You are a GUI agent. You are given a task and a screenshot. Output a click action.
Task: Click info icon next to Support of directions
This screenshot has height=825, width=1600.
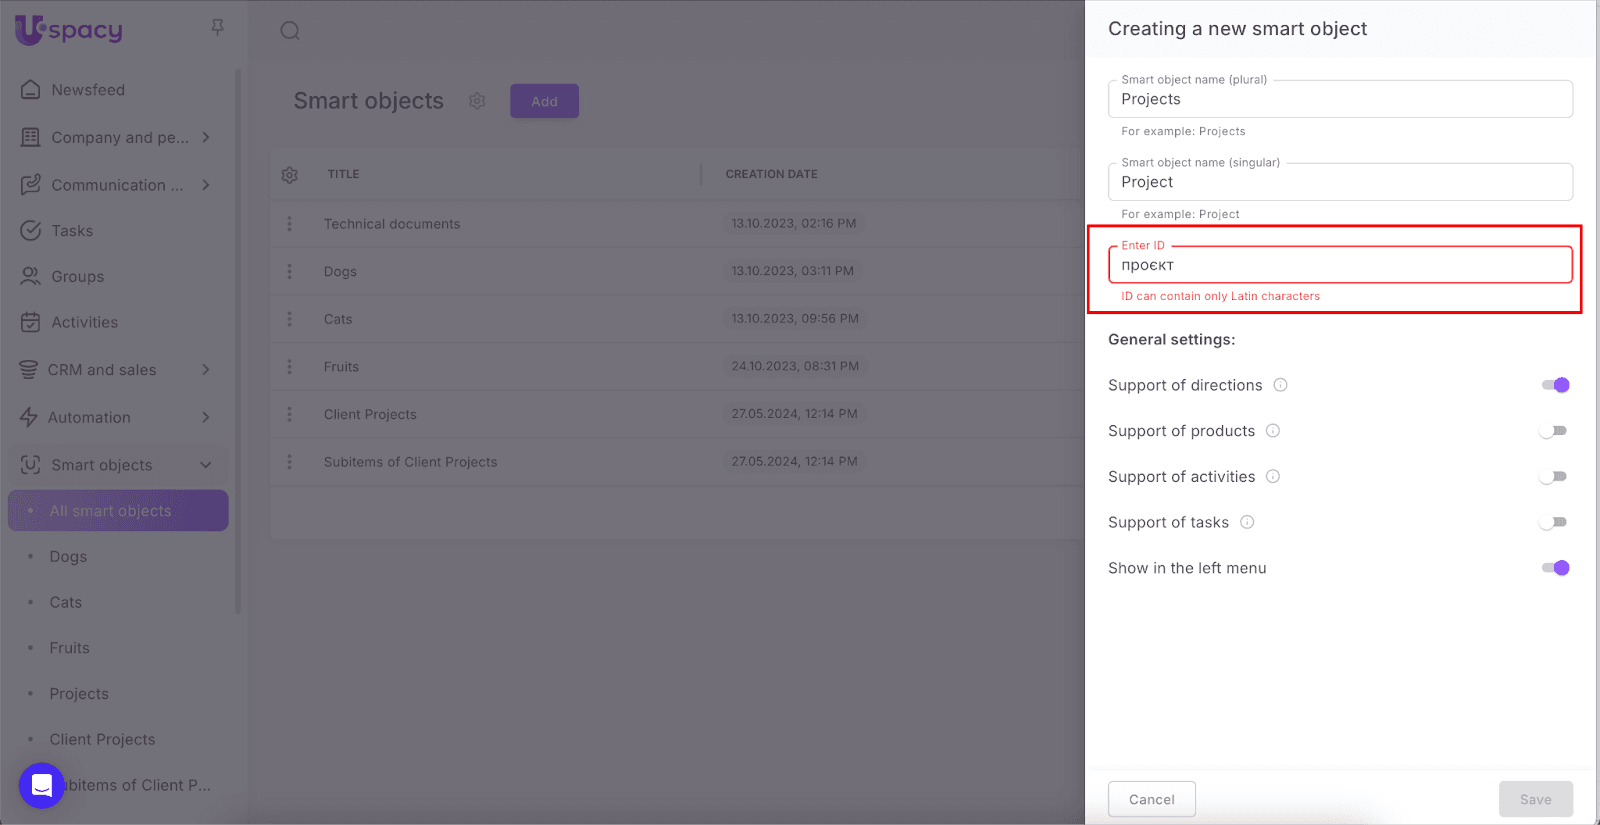(x=1280, y=385)
